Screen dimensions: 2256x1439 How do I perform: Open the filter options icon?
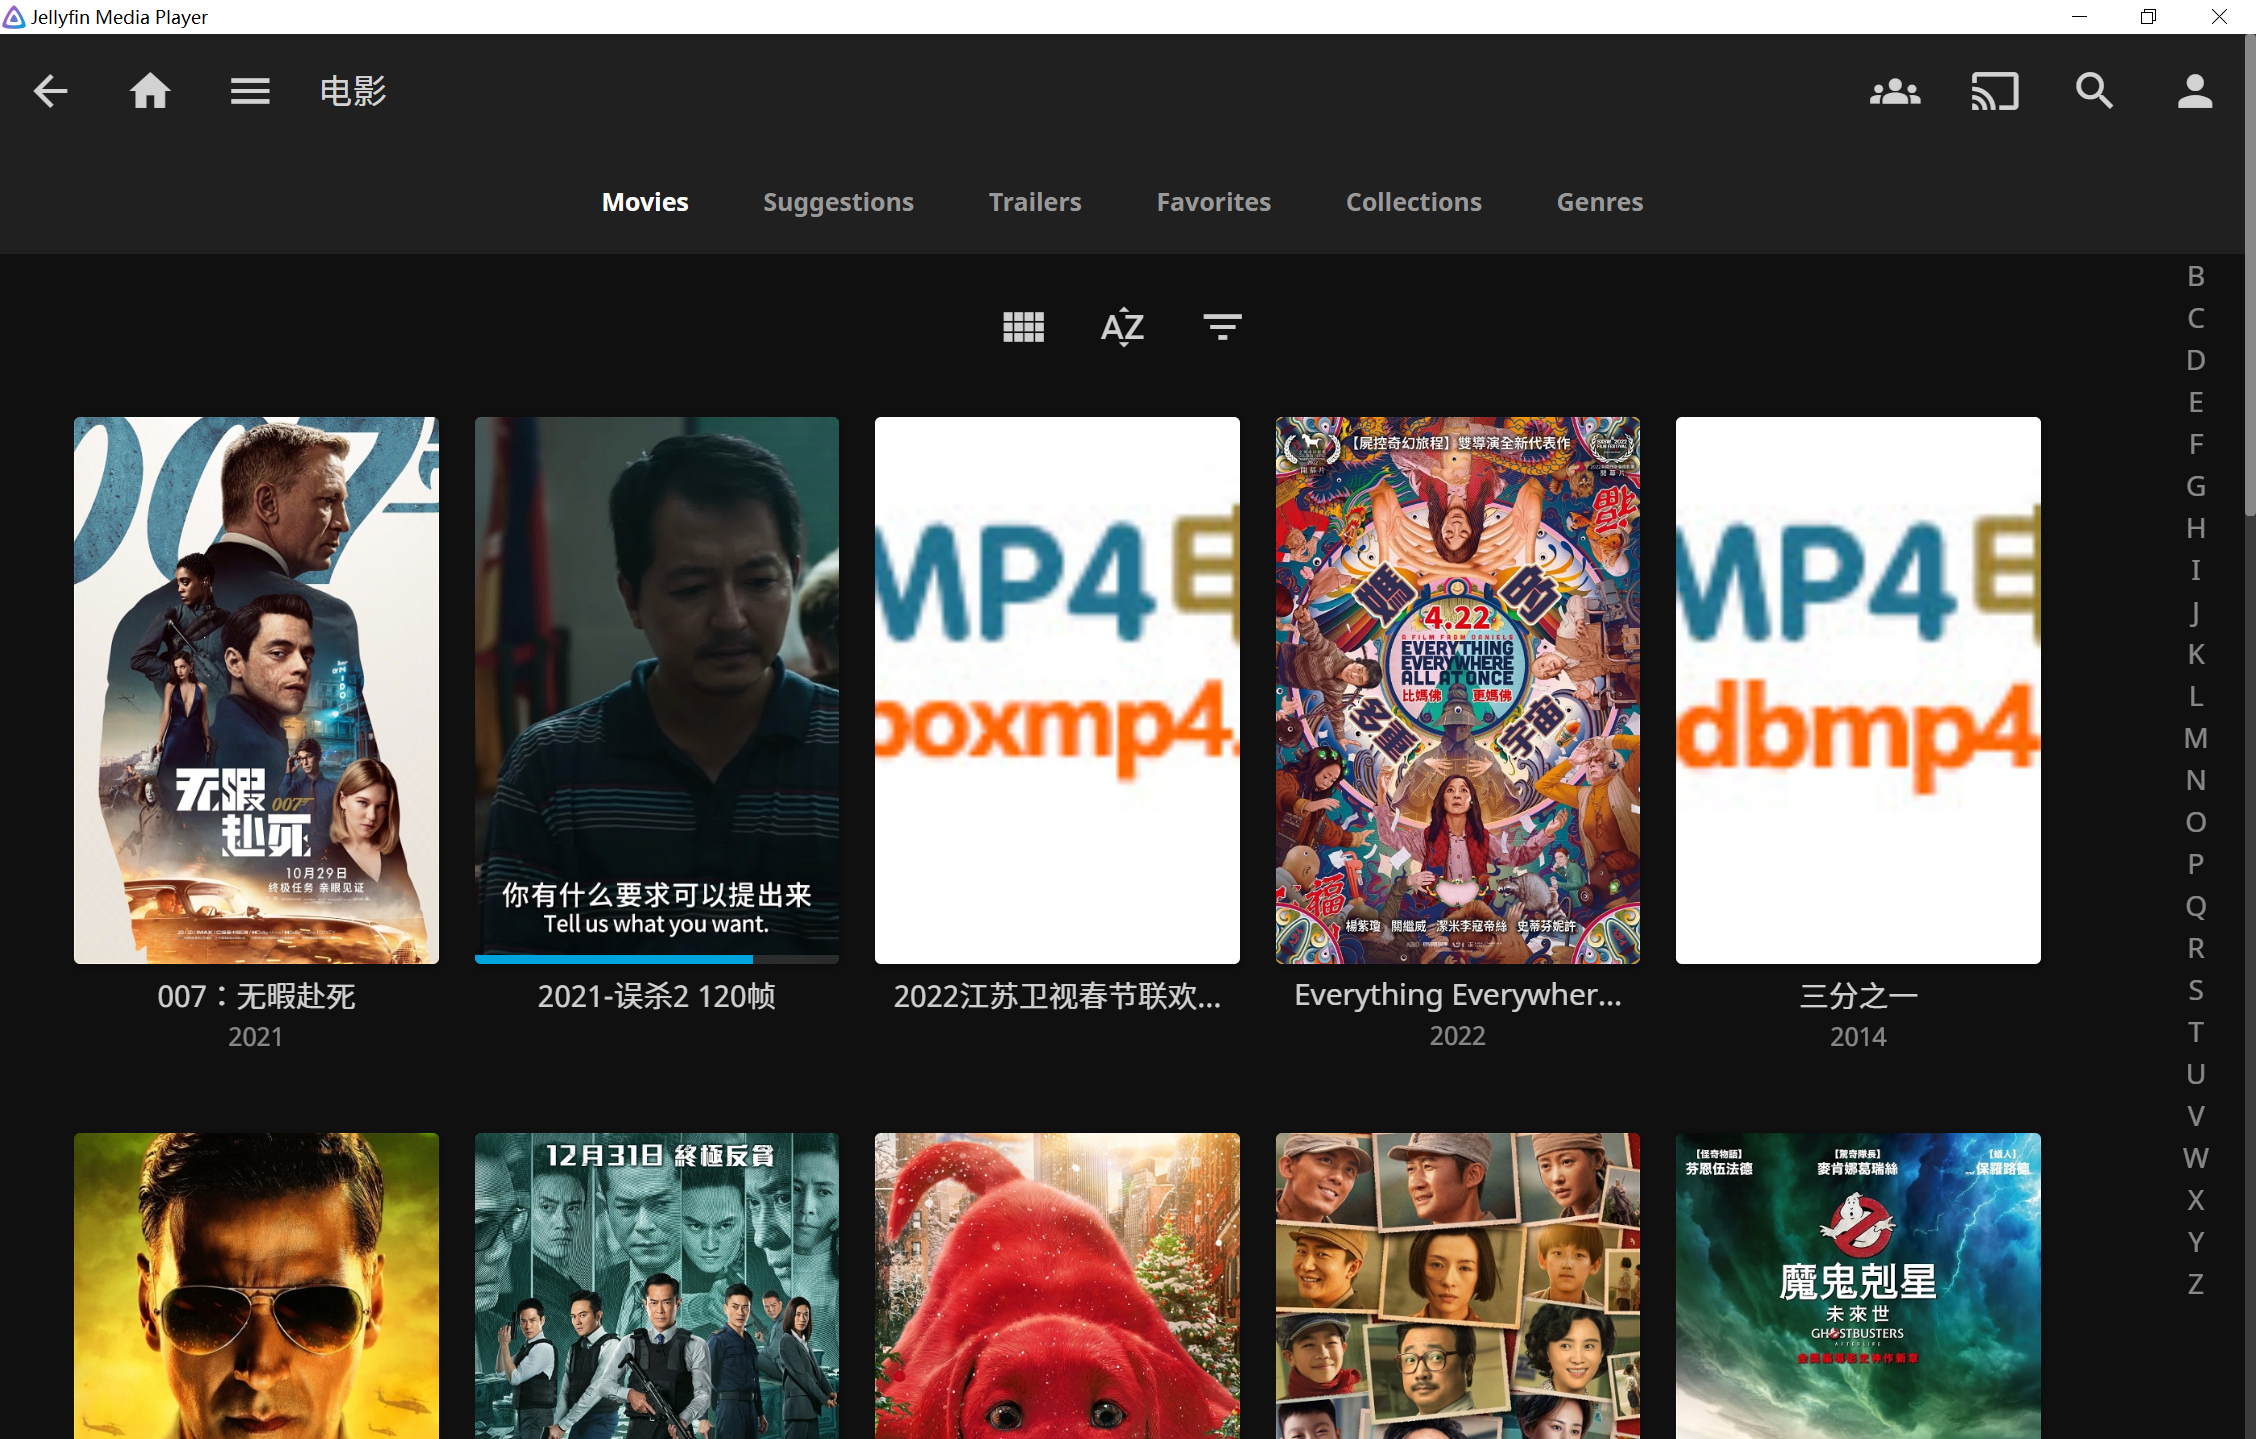(1222, 326)
